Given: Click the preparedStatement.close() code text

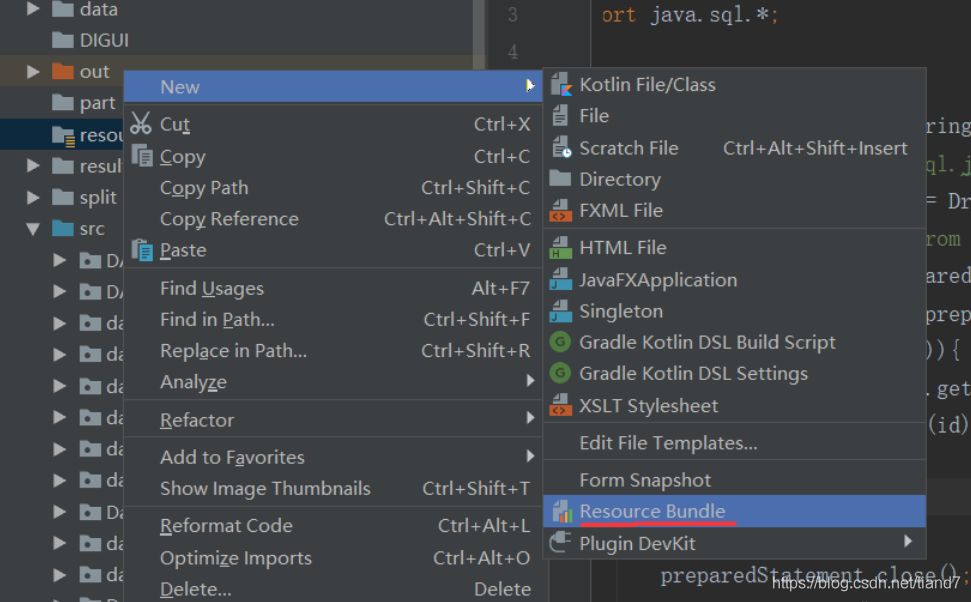Looking at the screenshot, I should [x=815, y=577].
